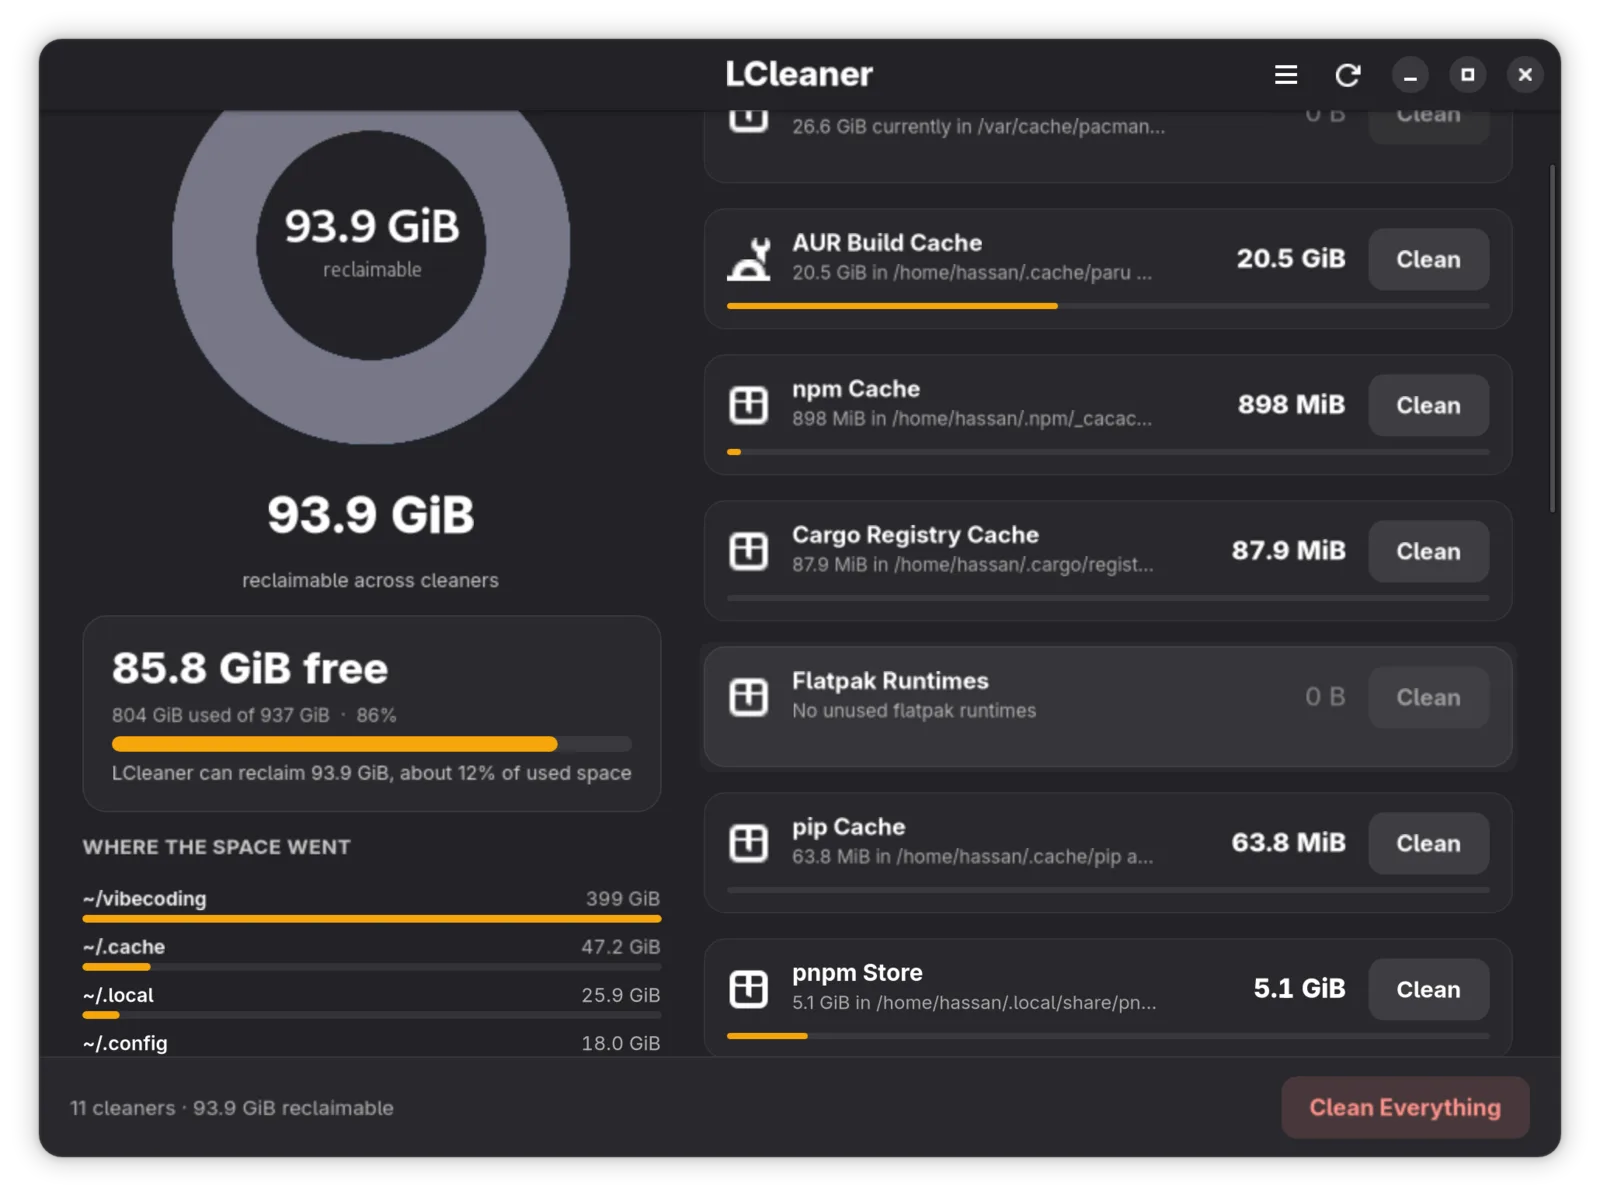
Task: Click Clean button for Flatpak Runtimes
Action: pyautogui.click(x=1428, y=698)
